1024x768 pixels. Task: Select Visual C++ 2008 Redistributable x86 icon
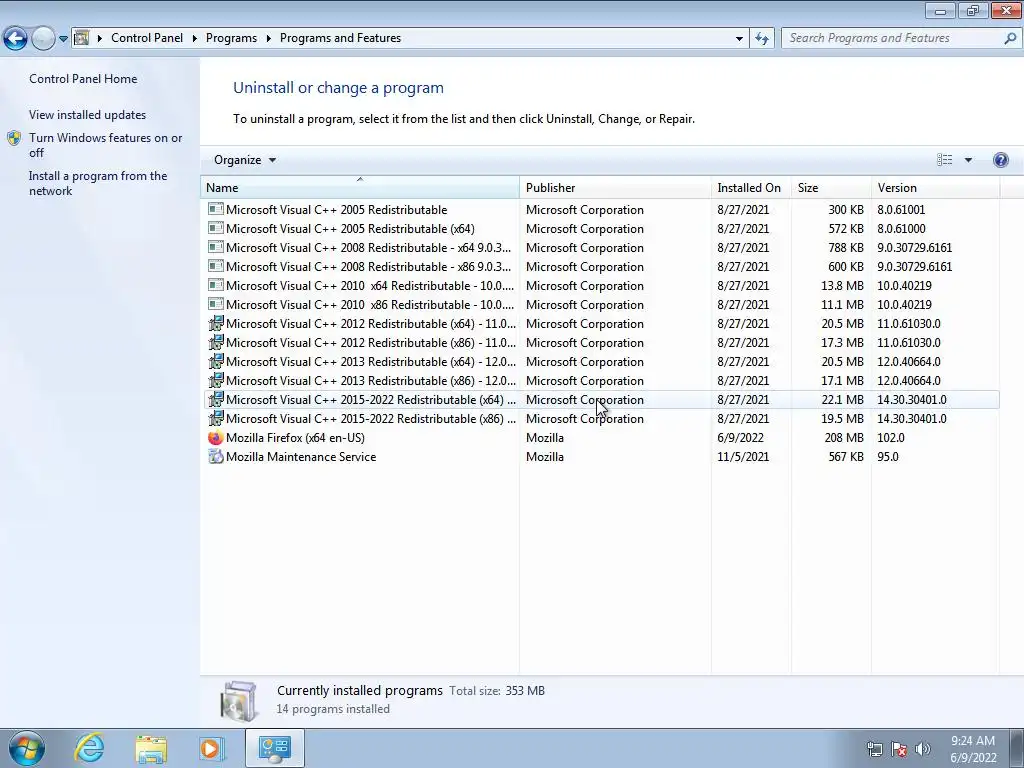click(x=216, y=266)
